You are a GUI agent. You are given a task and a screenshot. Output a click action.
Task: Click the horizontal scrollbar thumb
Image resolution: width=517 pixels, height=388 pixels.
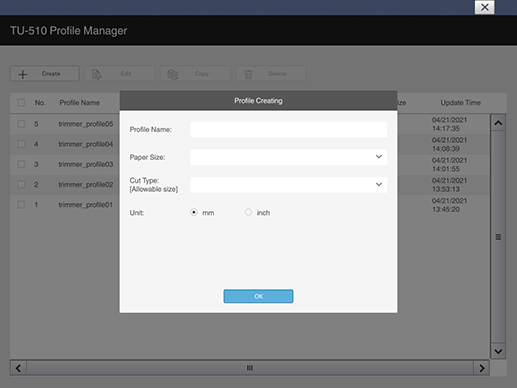(250, 368)
